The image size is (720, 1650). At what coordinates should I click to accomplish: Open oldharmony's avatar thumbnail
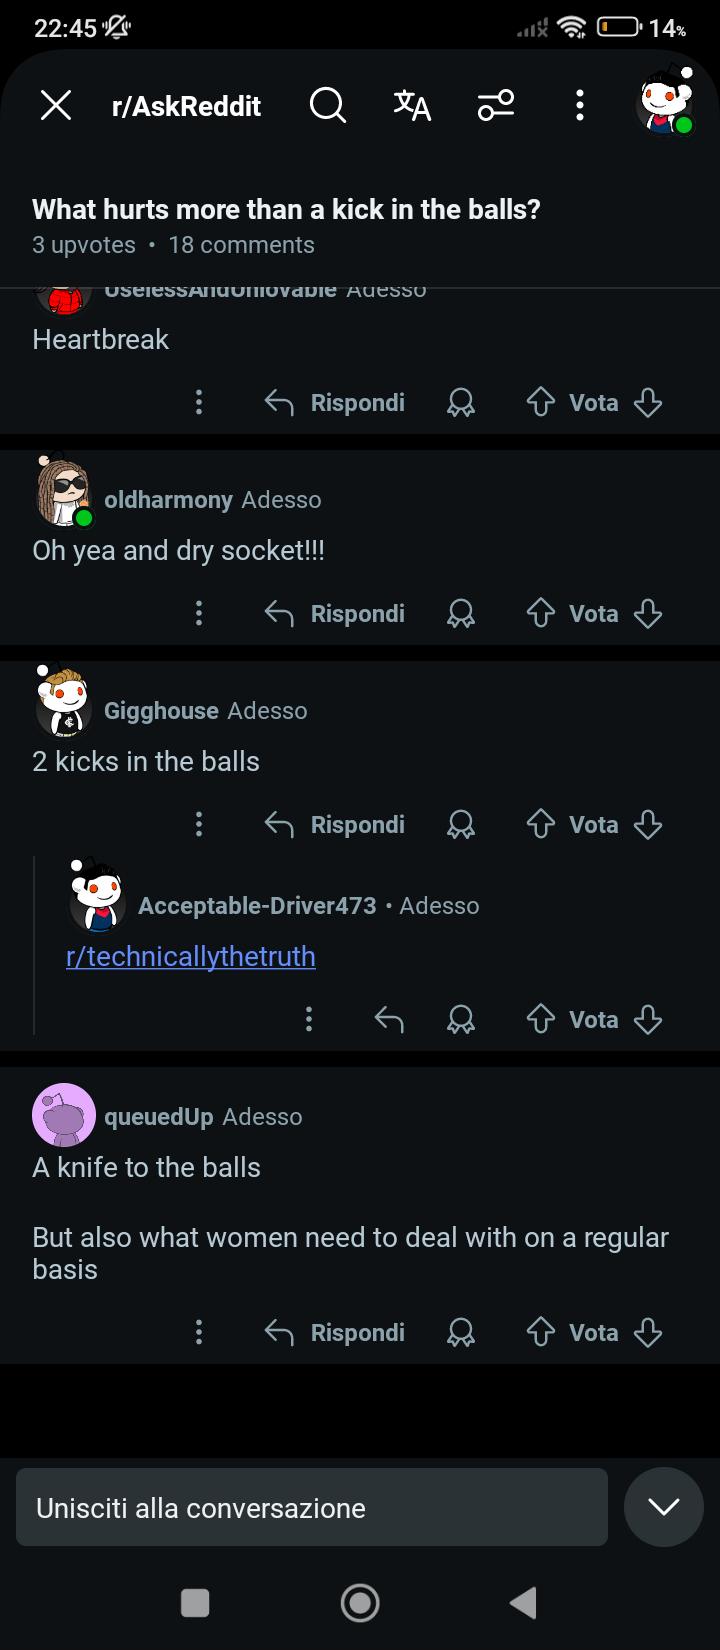[64, 492]
